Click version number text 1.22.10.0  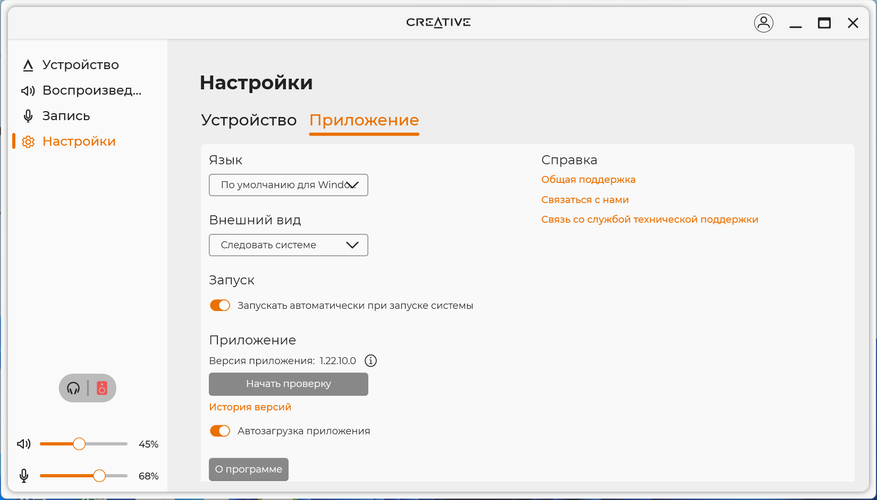click(x=338, y=361)
